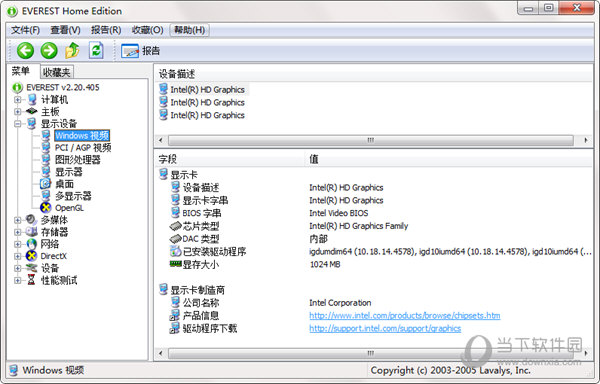The width and height of the screenshot is (600, 384).
Task: Expand the 存储器 tree node
Action: pos(18,232)
